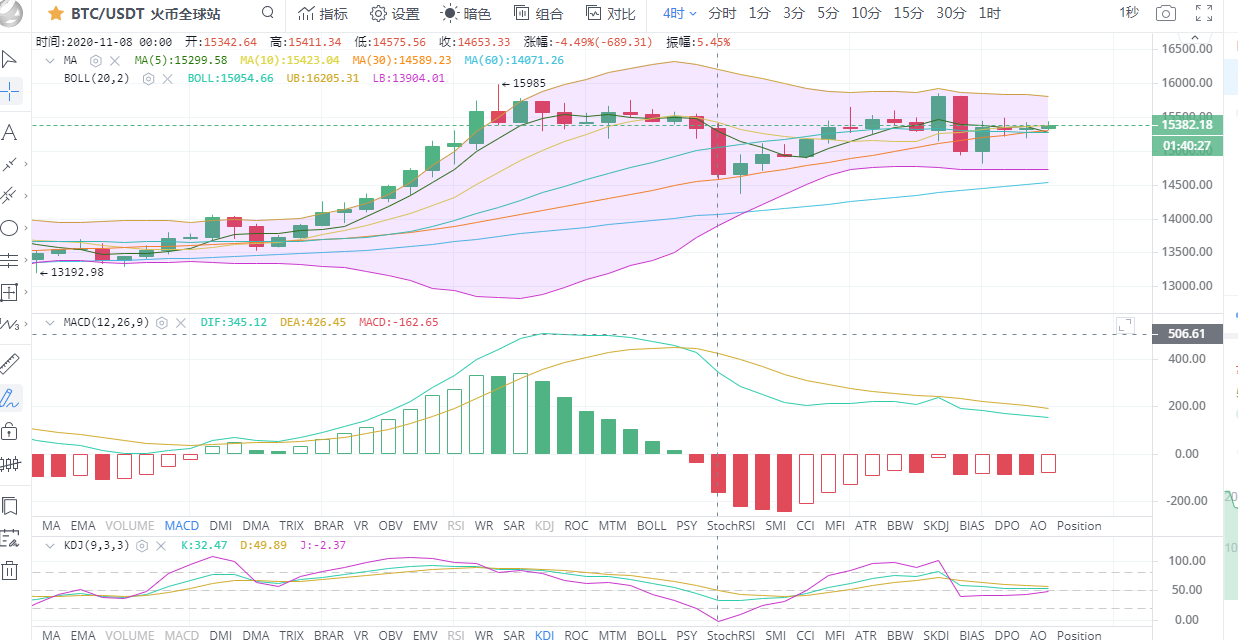Toggle KDJ in main indicator bar
This screenshot has width=1238, height=640.
pyautogui.click(x=545, y=525)
